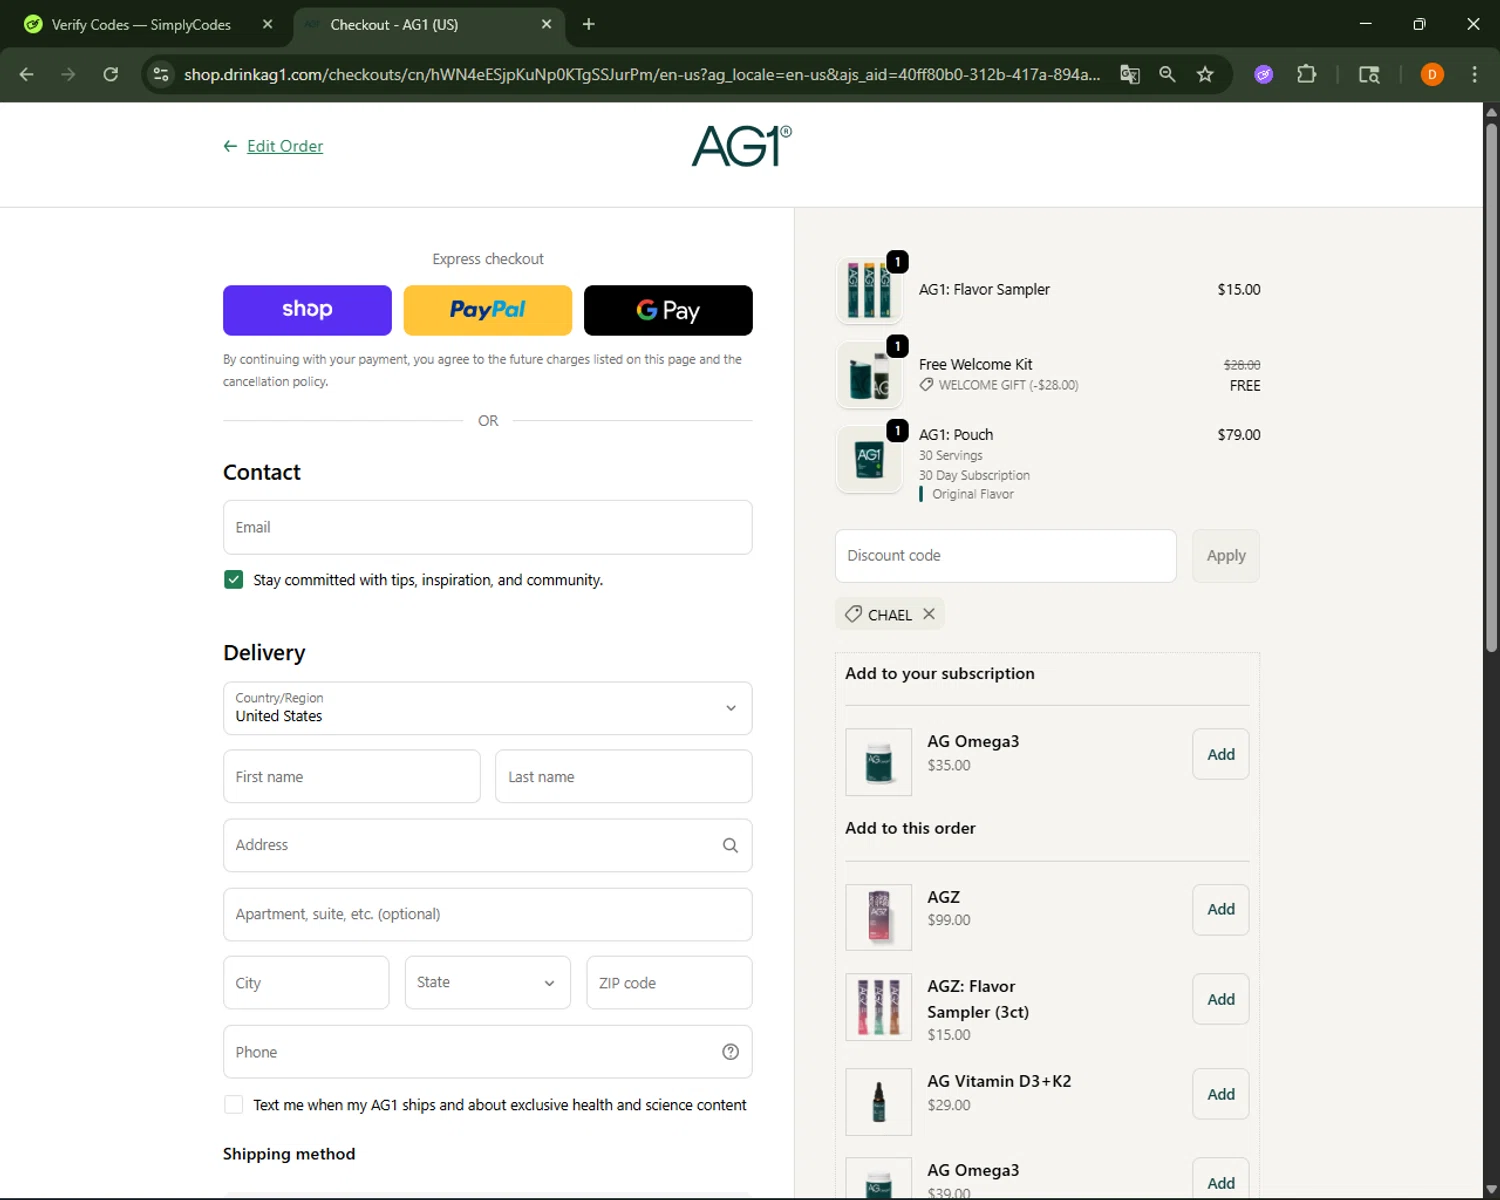The height and width of the screenshot is (1200, 1500).
Task: Click the address search magnifier icon
Action: click(730, 845)
